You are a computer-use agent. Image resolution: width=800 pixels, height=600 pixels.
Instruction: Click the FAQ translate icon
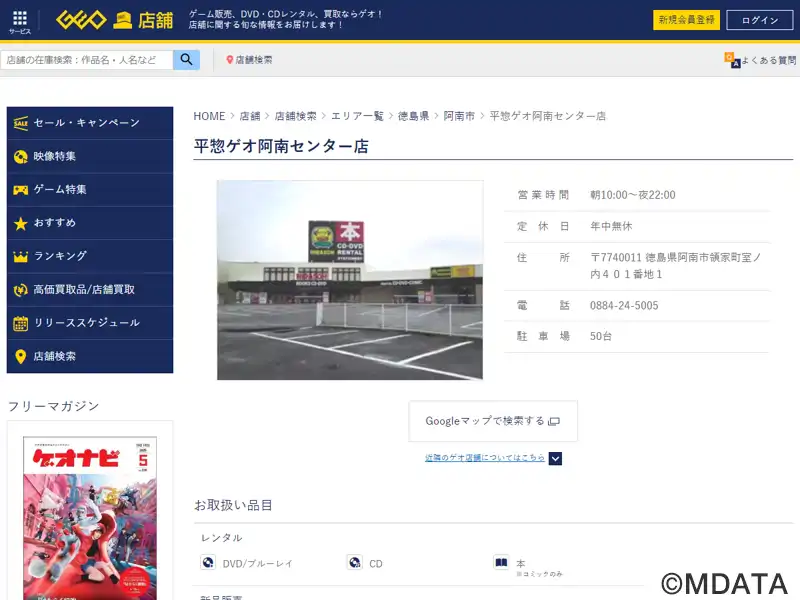tap(732, 60)
